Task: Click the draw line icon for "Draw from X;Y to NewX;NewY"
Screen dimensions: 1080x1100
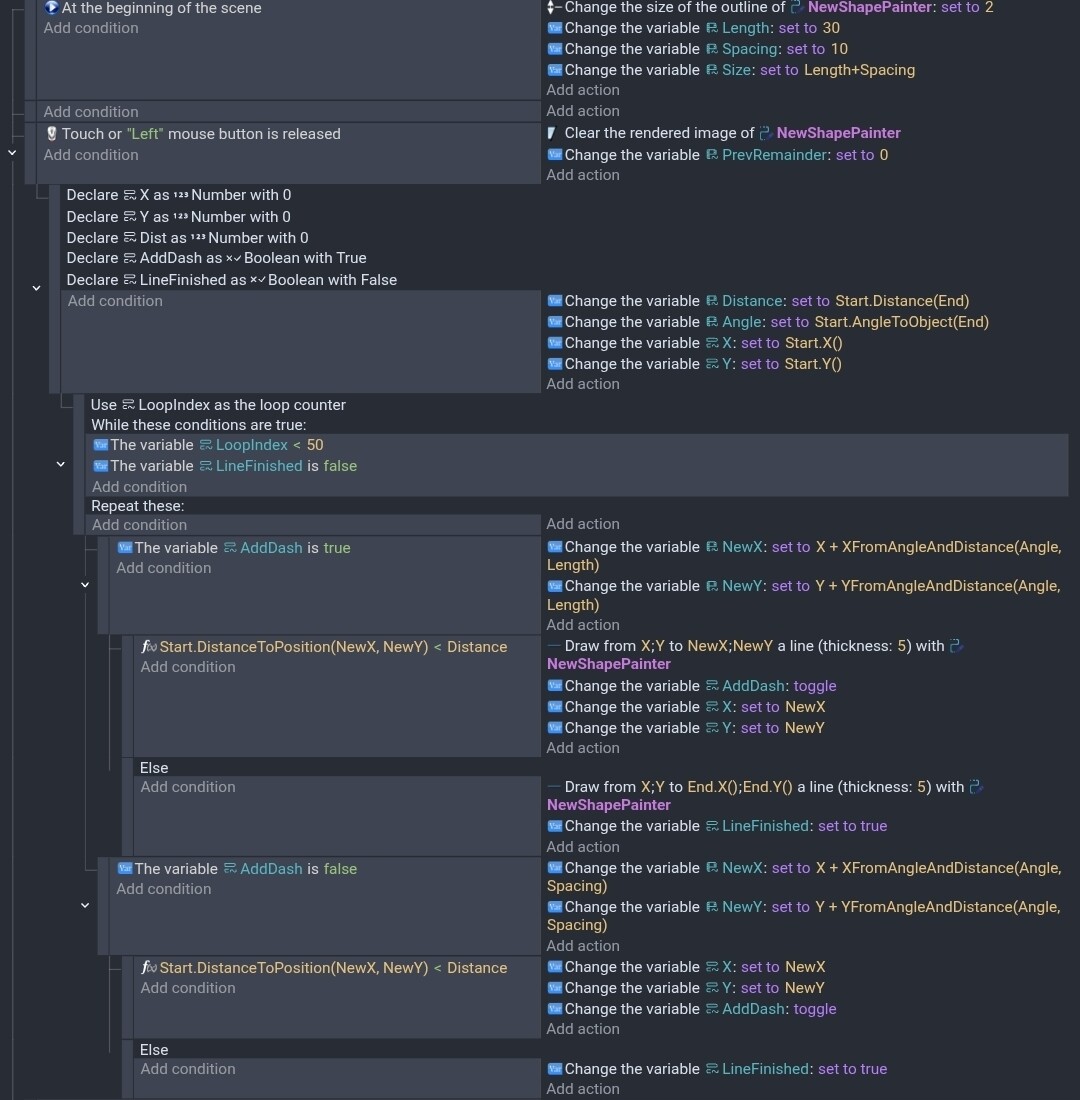Action: click(553, 647)
